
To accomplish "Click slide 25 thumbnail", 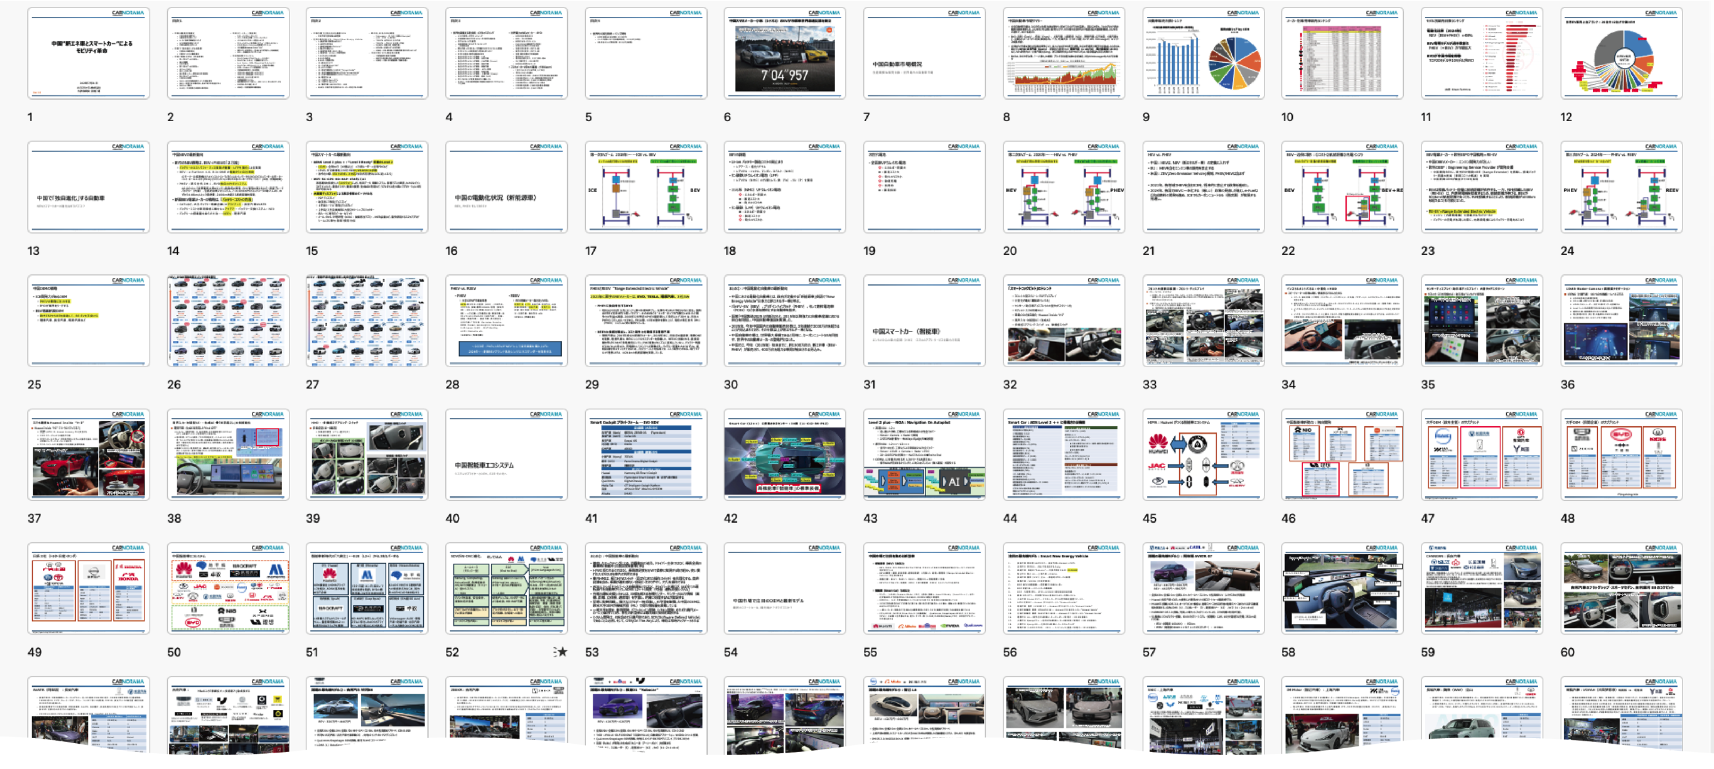I will (x=88, y=321).
